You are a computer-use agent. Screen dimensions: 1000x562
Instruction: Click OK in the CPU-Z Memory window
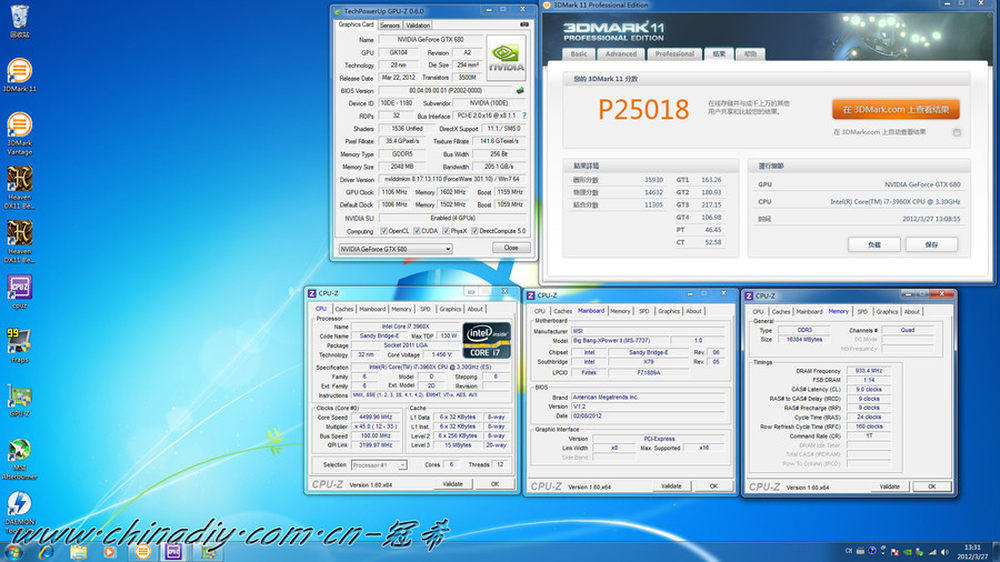(932, 487)
